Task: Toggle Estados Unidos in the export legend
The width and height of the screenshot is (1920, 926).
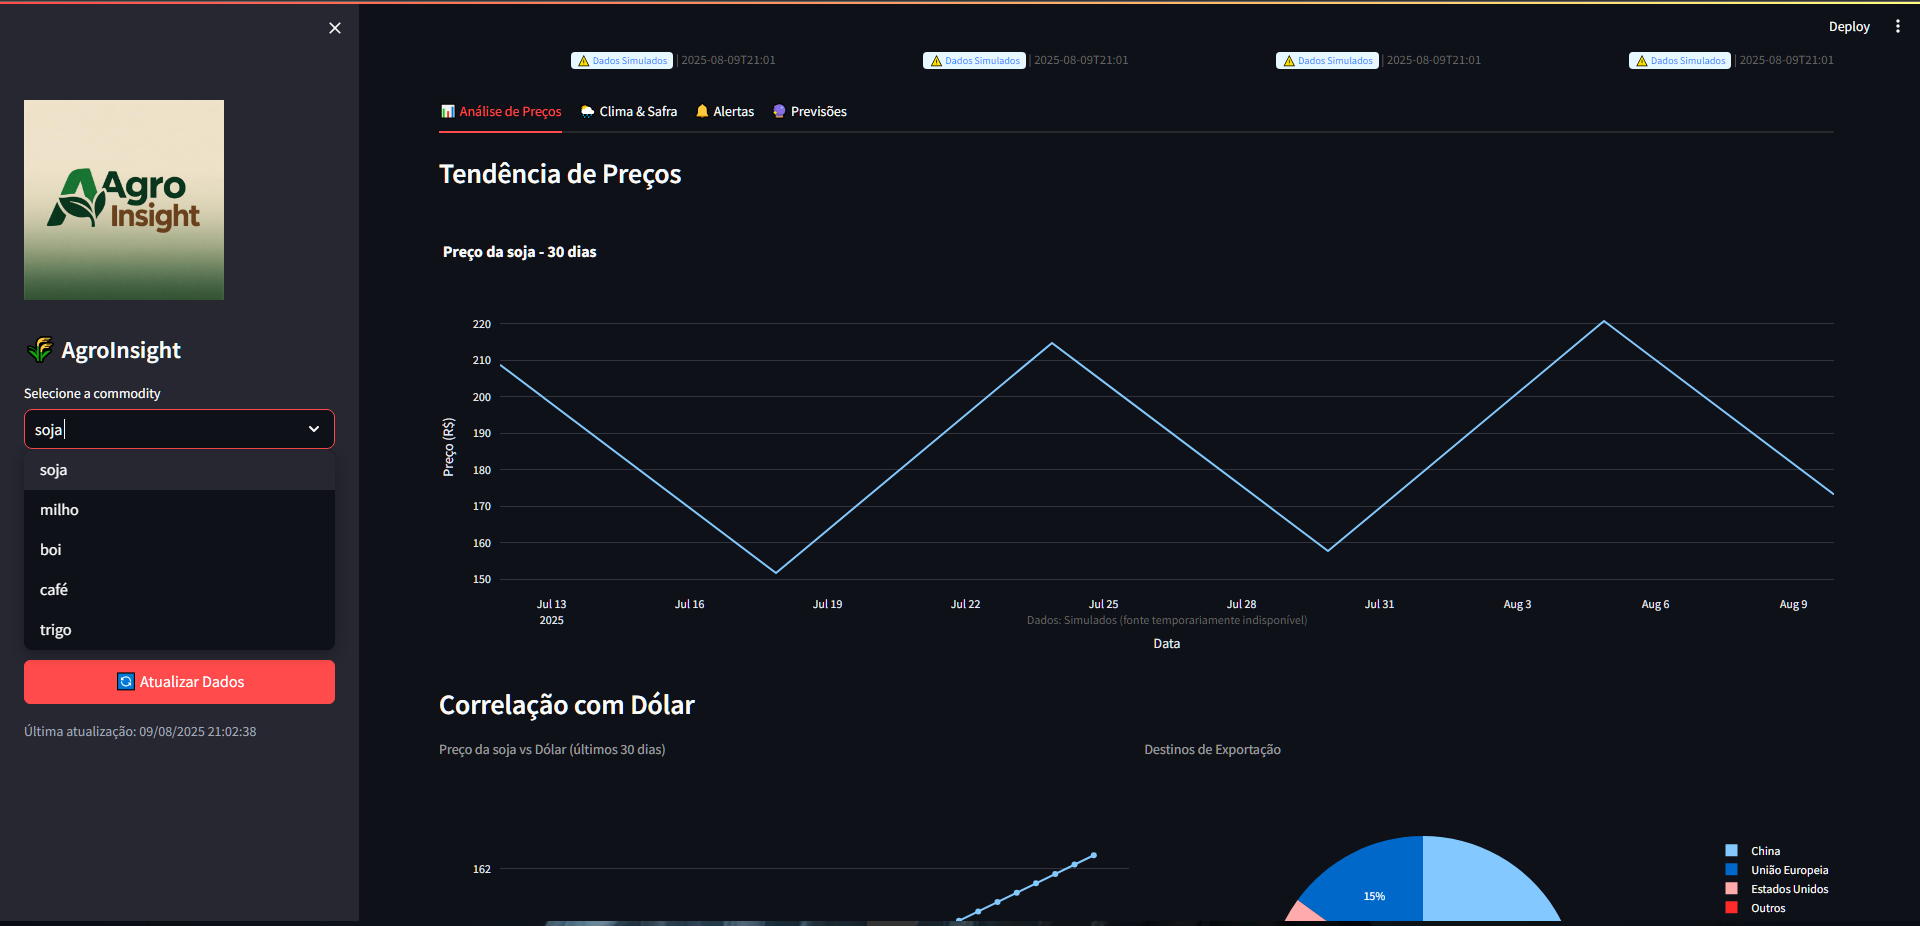Action: coord(1777,889)
